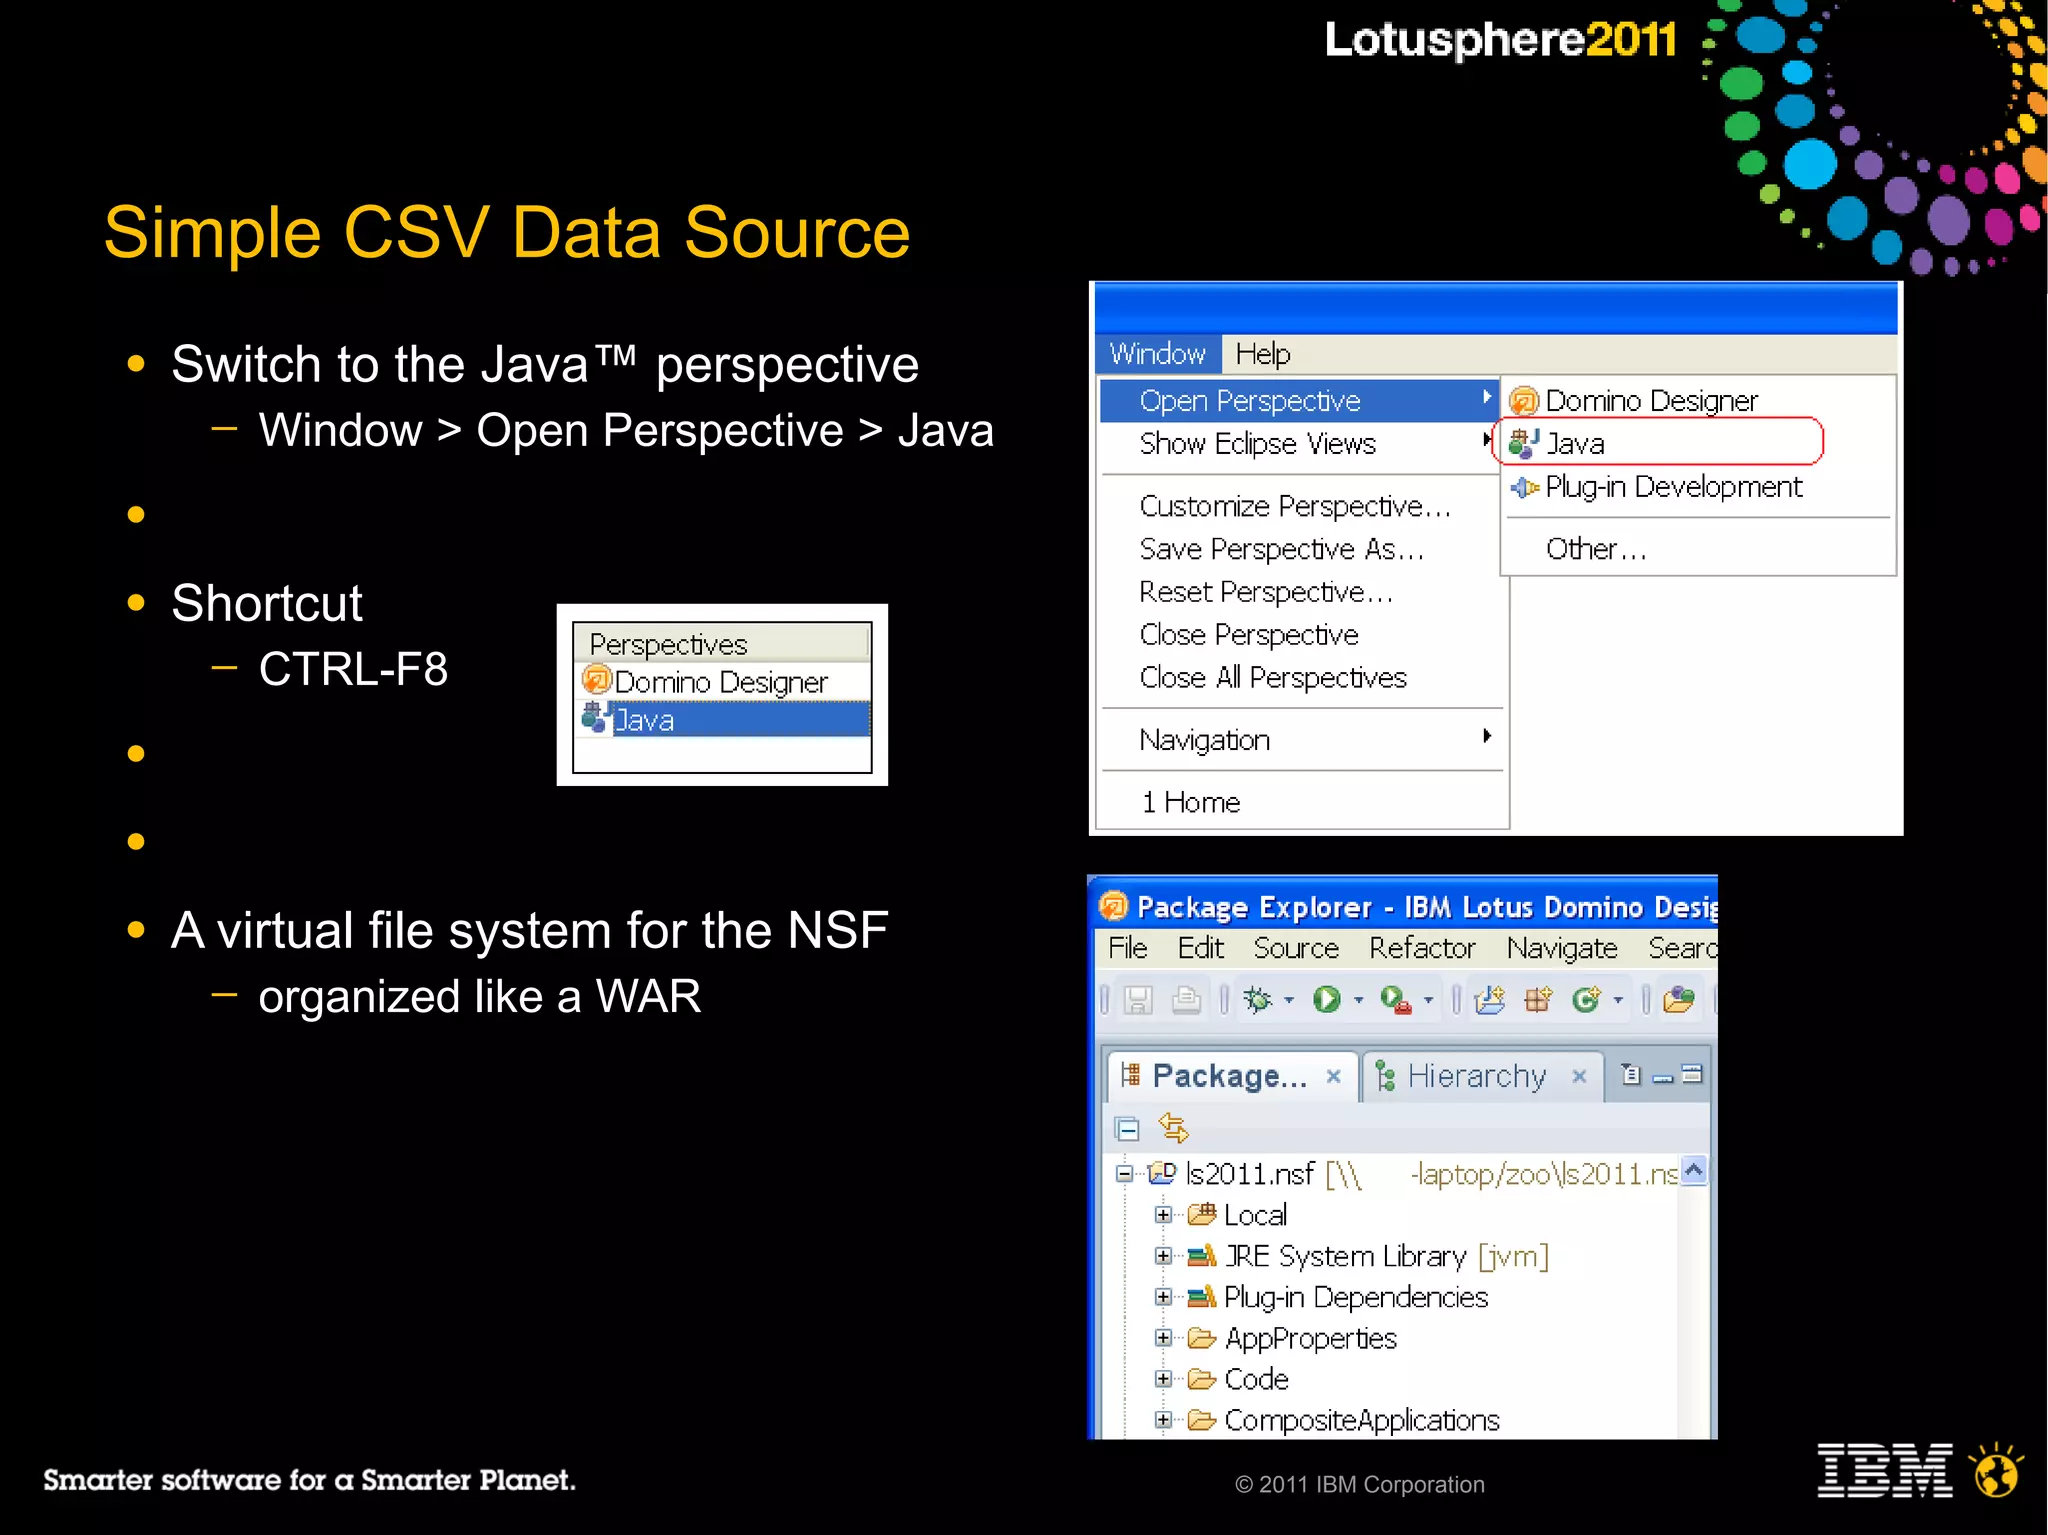Click the New Java Package icon

click(1538, 999)
